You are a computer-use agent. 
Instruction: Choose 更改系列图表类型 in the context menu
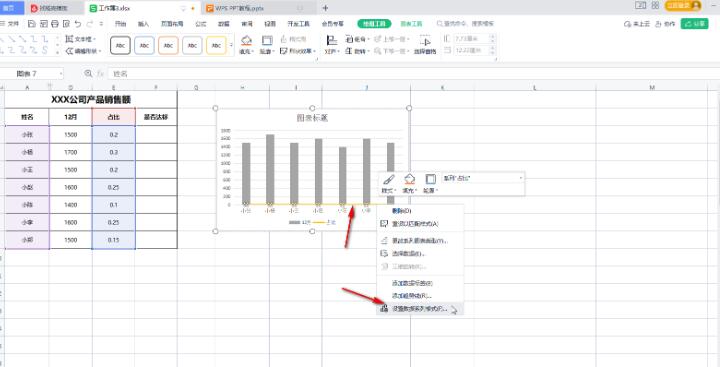point(420,241)
